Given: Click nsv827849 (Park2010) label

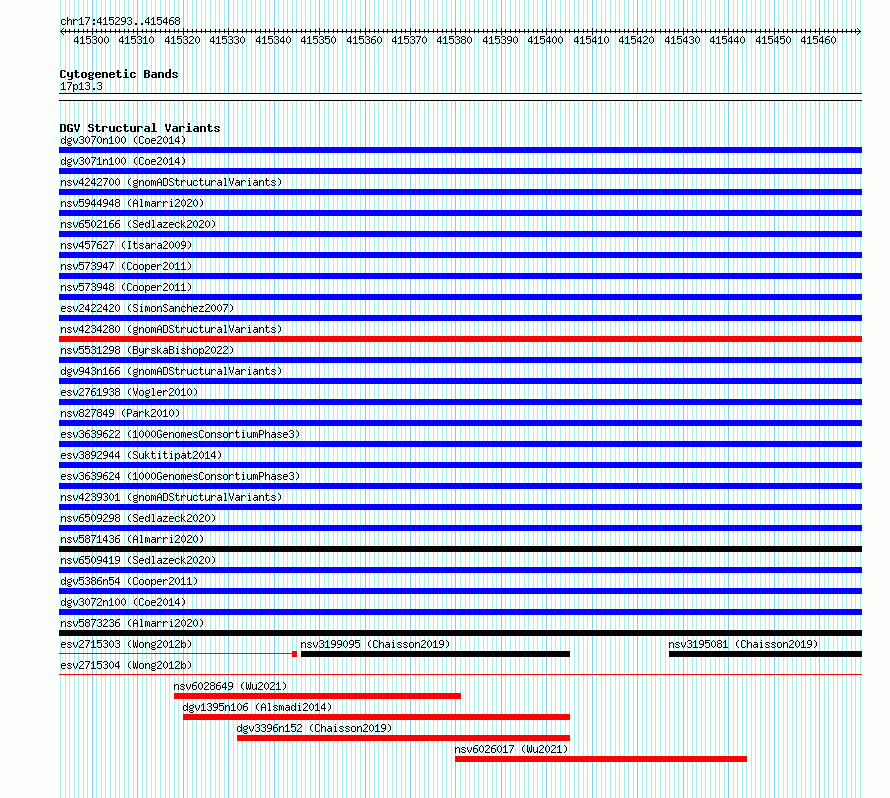Looking at the screenshot, I should (120, 413).
